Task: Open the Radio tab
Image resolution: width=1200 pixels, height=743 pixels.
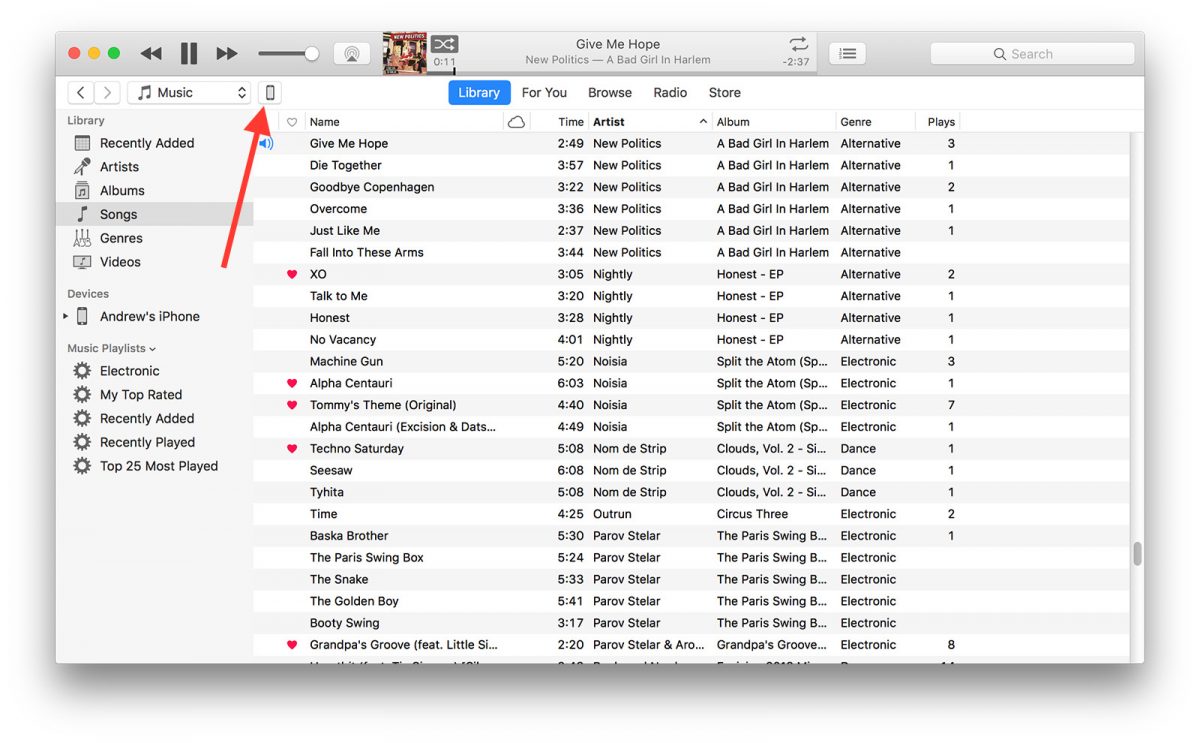Action: point(670,92)
